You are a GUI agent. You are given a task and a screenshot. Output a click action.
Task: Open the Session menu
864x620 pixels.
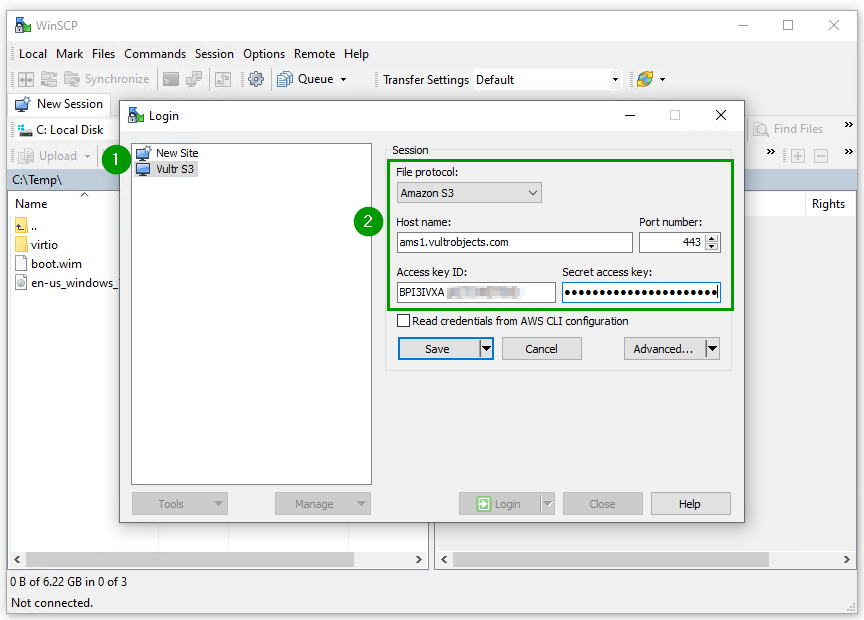pos(214,53)
